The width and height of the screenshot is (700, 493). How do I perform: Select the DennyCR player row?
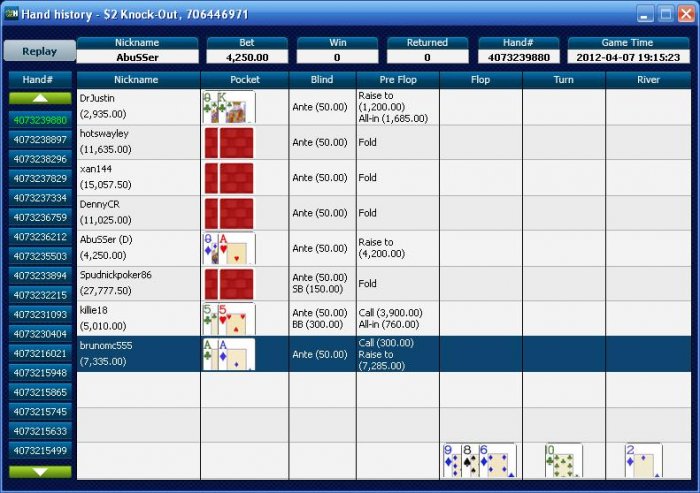coord(384,213)
